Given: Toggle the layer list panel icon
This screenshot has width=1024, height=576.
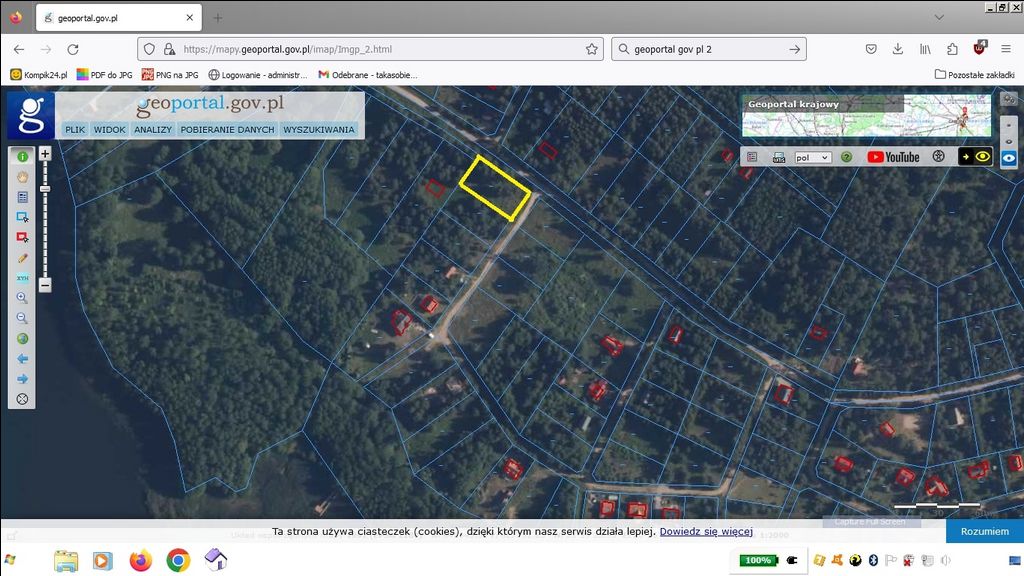Looking at the screenshot, I should pos(752,157).
